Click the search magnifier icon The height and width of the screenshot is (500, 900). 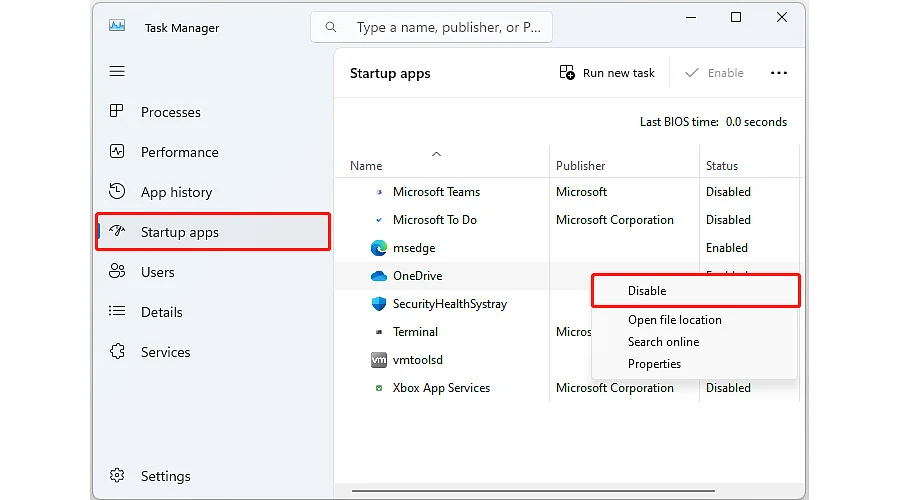coord(331,27)
